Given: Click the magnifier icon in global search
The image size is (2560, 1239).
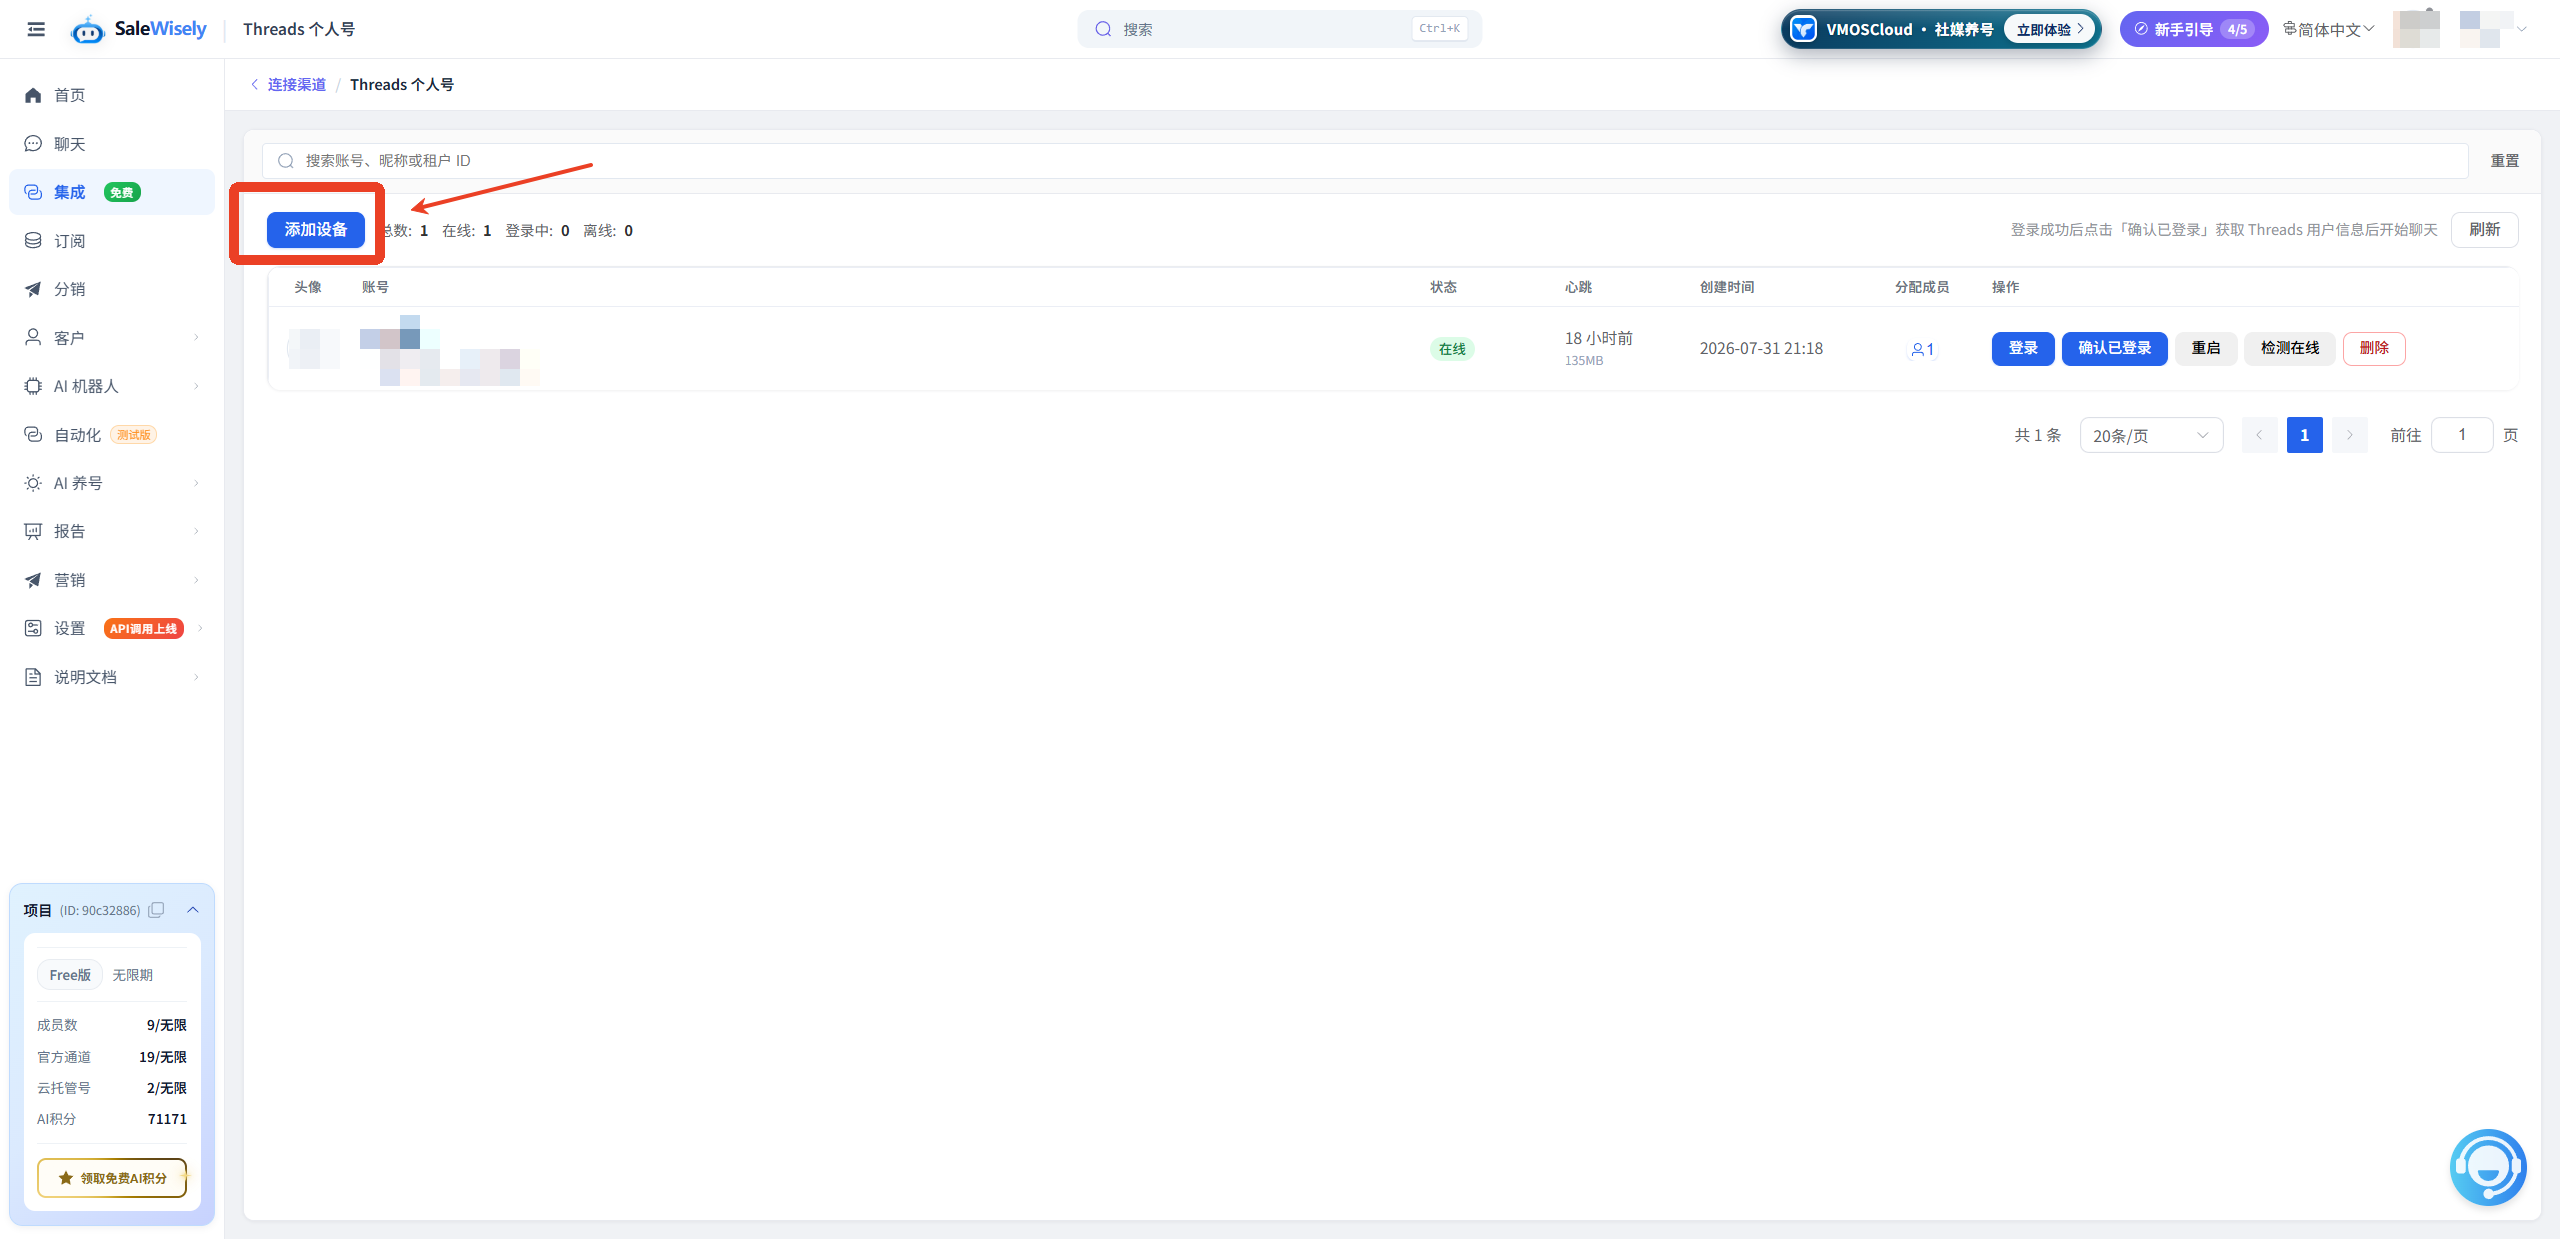Looking at the screenshot, I should [1103, 29].
